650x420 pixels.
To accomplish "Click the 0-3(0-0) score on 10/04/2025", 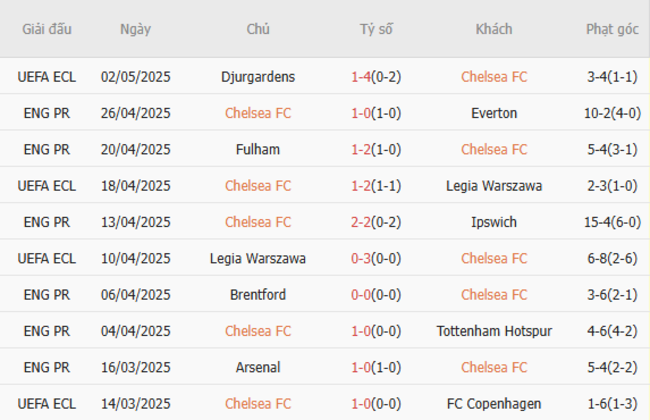I will [376, 258].
